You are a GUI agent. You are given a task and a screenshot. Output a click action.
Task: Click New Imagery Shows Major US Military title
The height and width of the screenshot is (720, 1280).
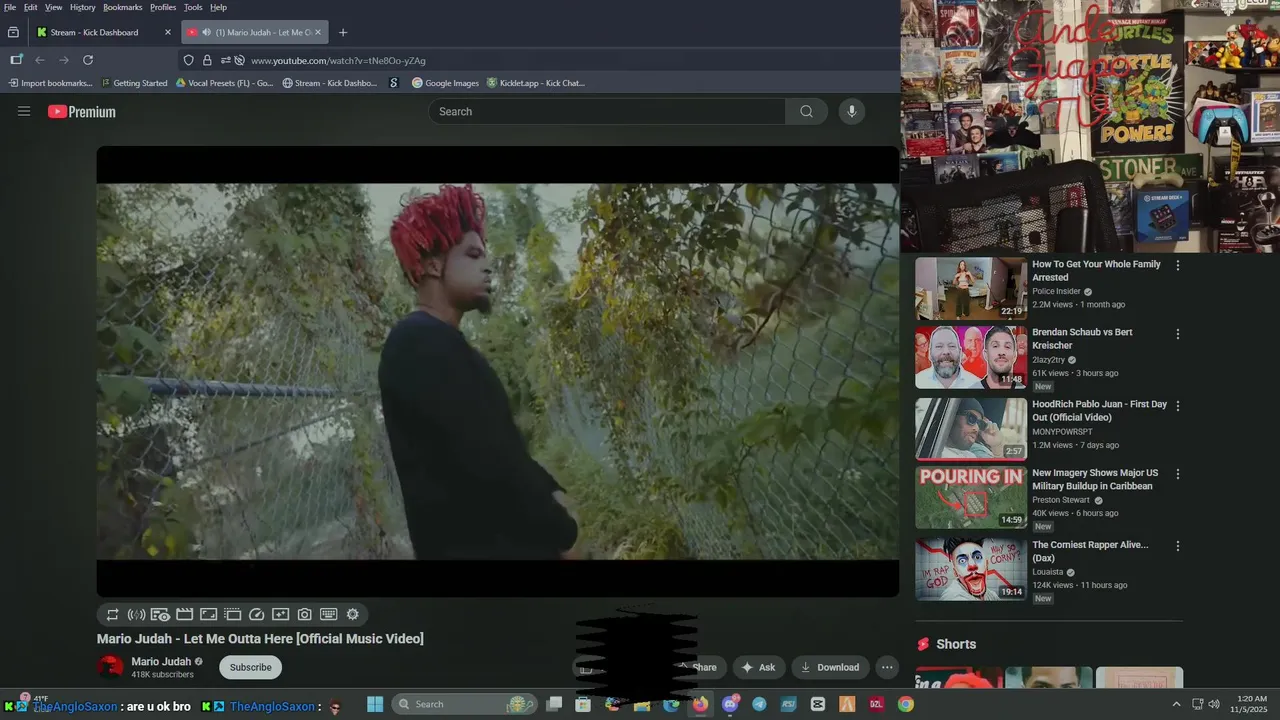1095,479
